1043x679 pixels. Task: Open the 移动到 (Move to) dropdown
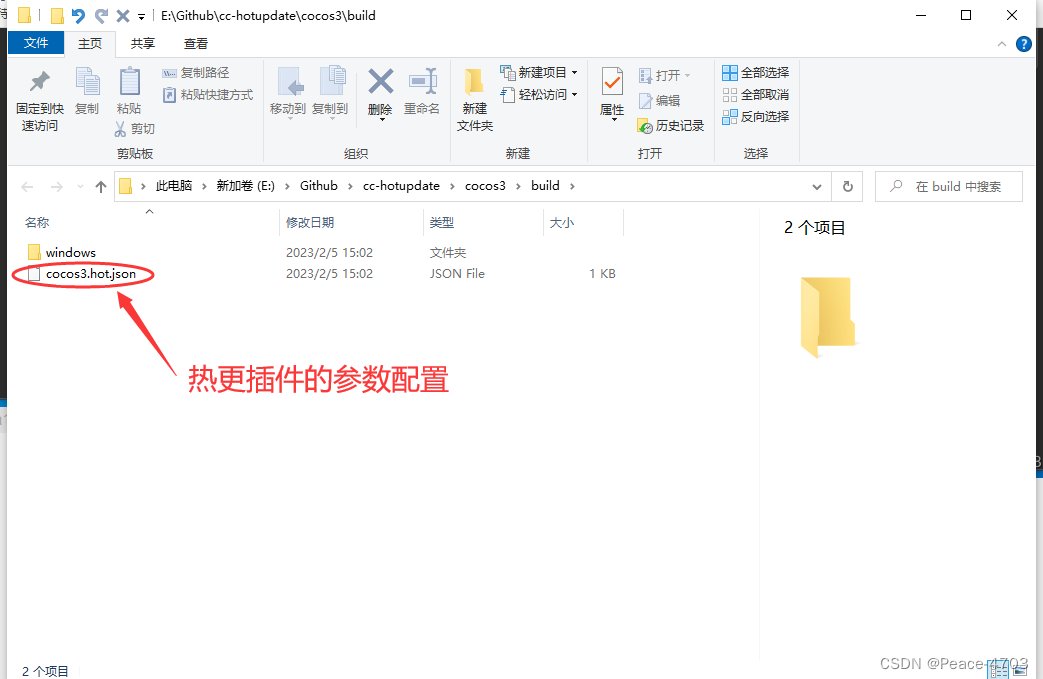[x=290, y=95]
